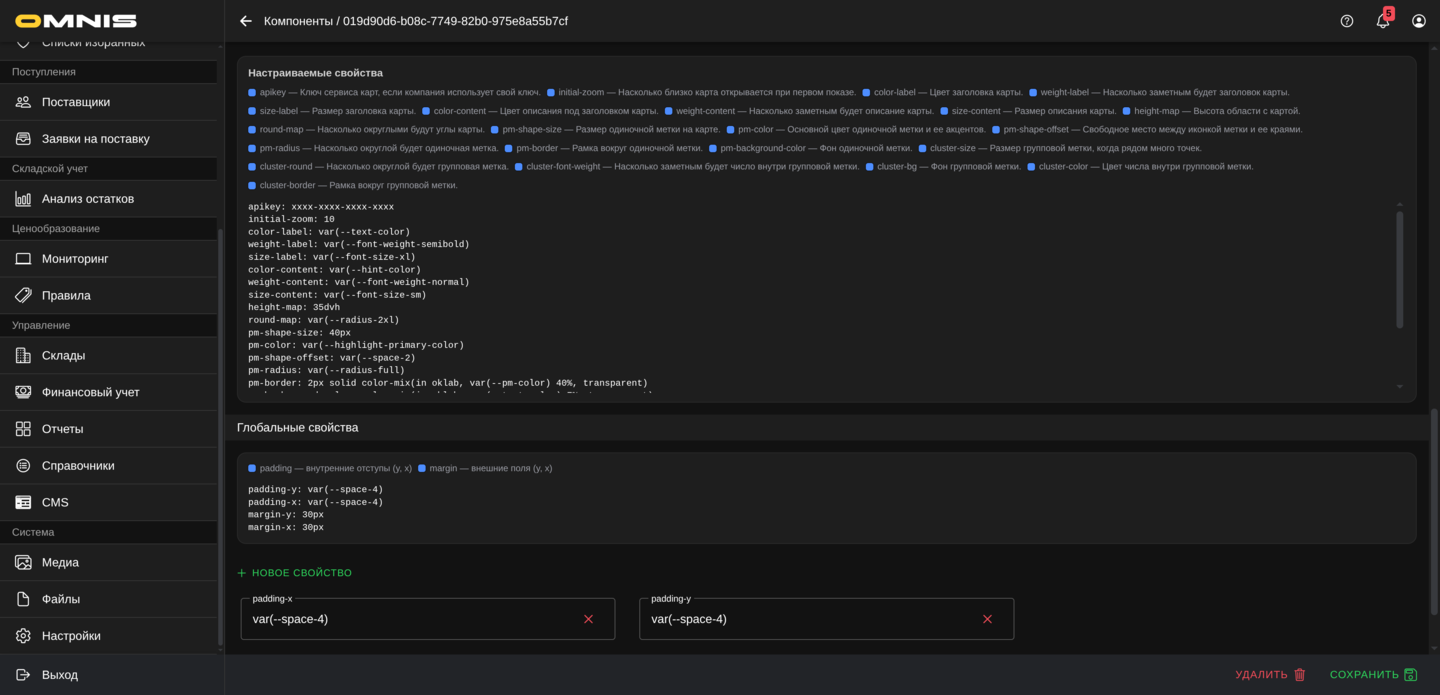Remove the padding-y property with red X

click(x=988, y=619)
